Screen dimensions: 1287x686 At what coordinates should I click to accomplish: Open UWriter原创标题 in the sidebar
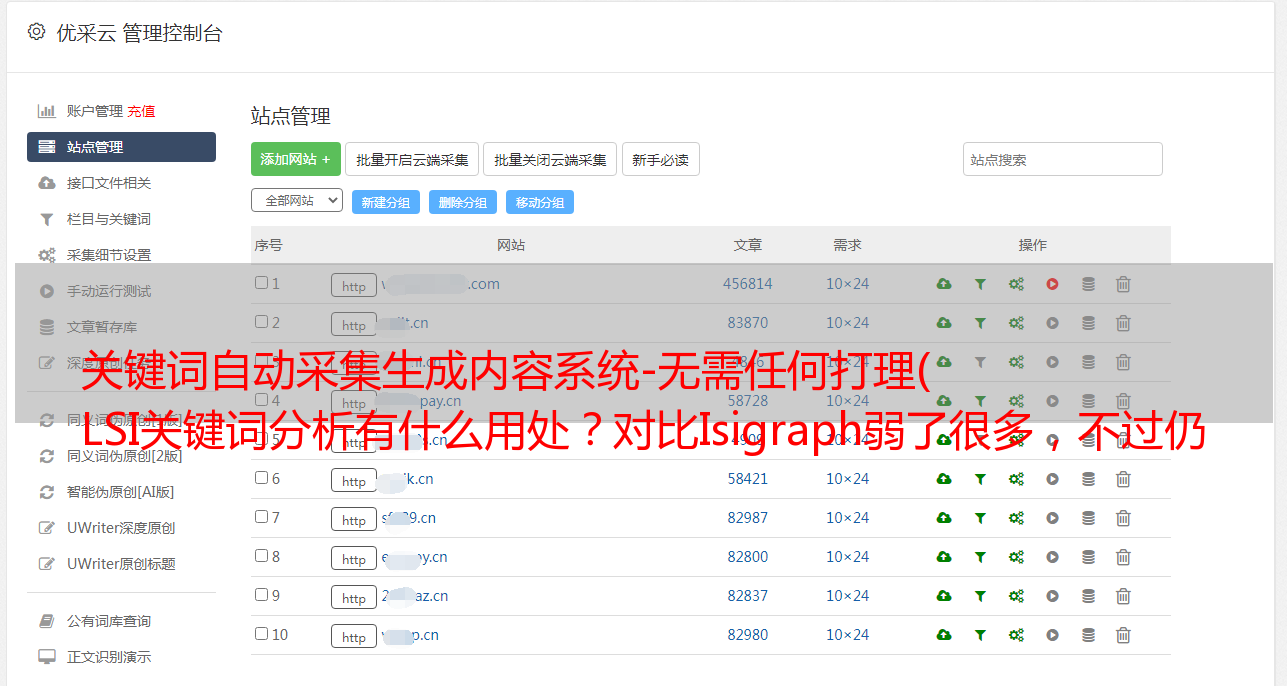[121, 564]
